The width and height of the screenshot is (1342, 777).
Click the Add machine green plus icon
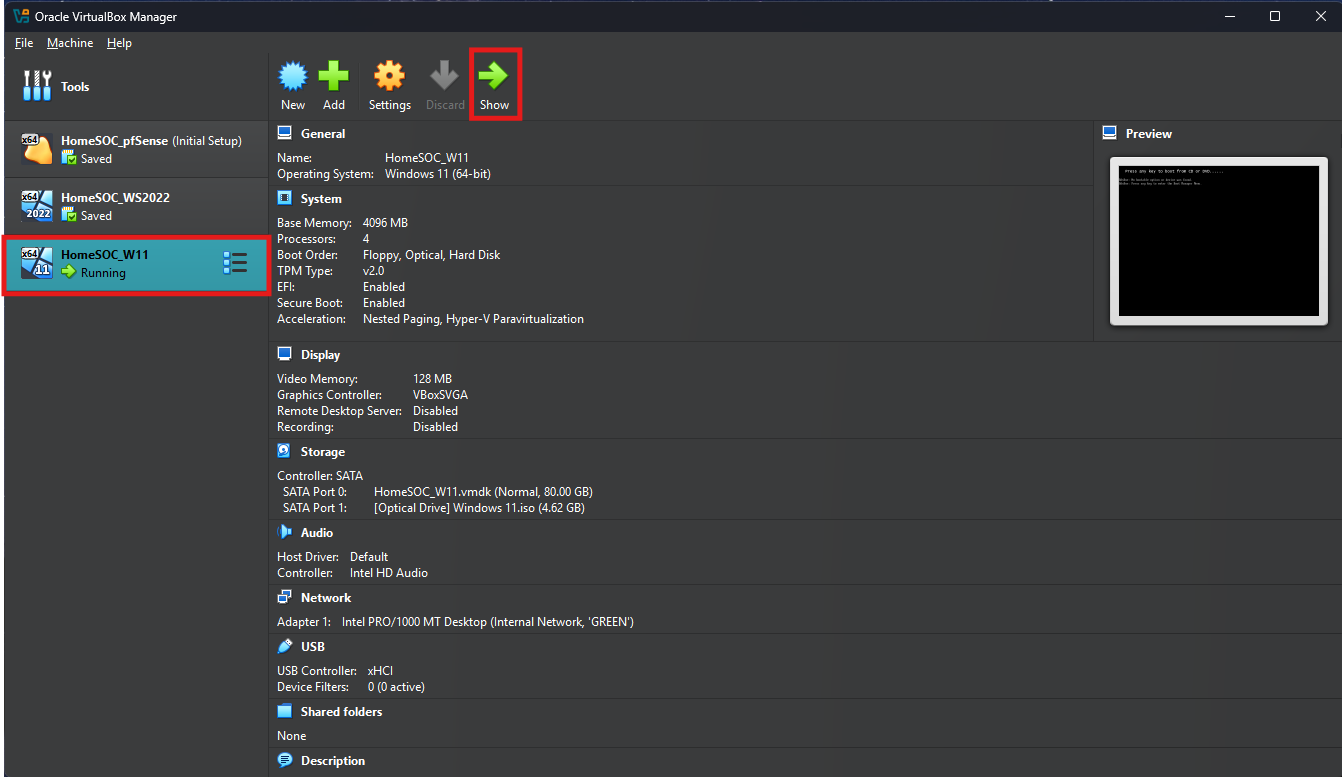point(334,77)
